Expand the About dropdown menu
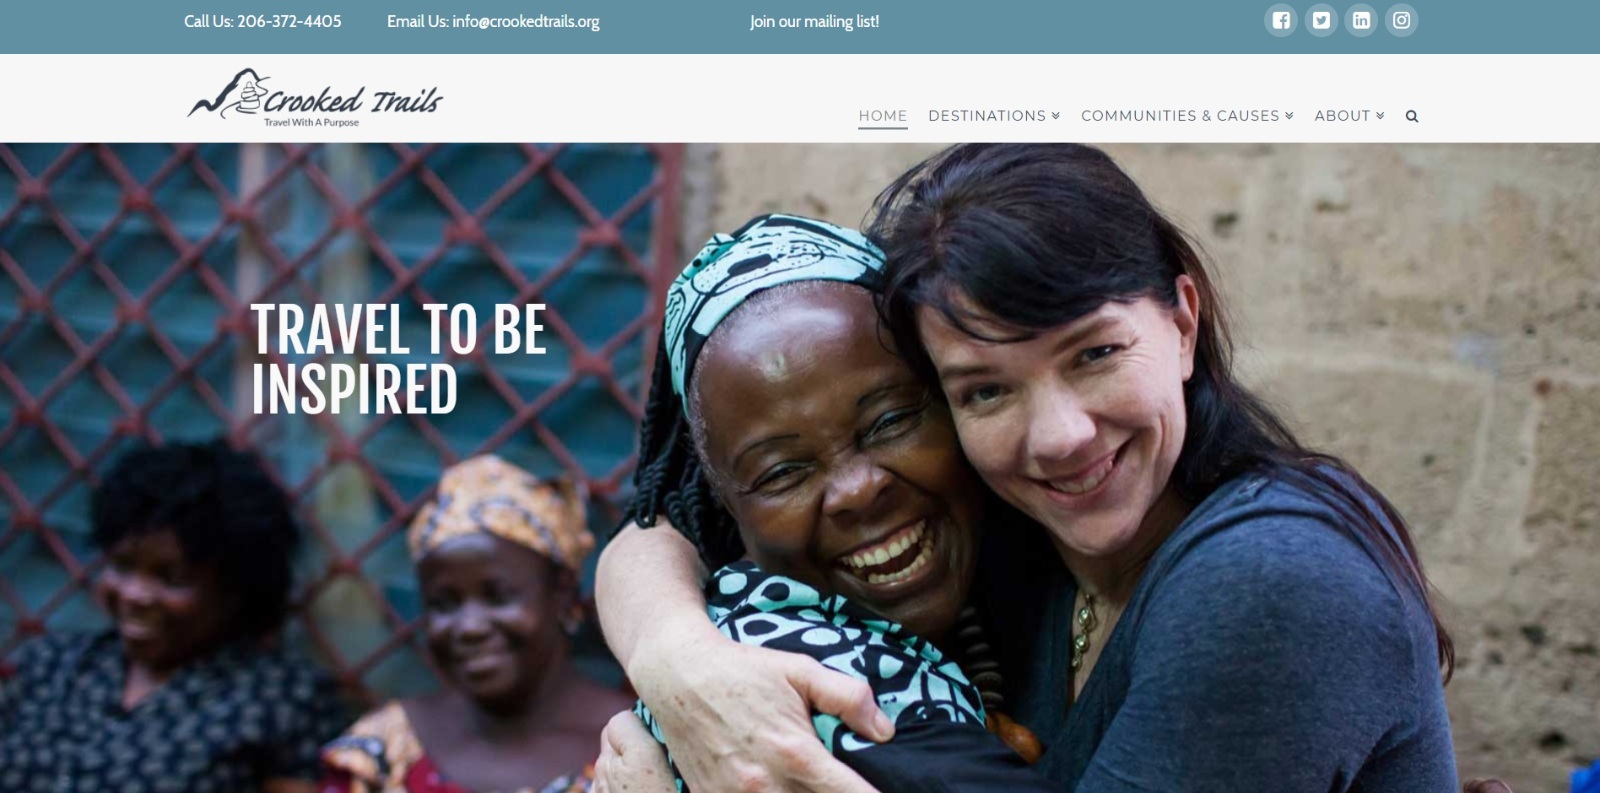The image size is (1600, 793). point(1349,116)
